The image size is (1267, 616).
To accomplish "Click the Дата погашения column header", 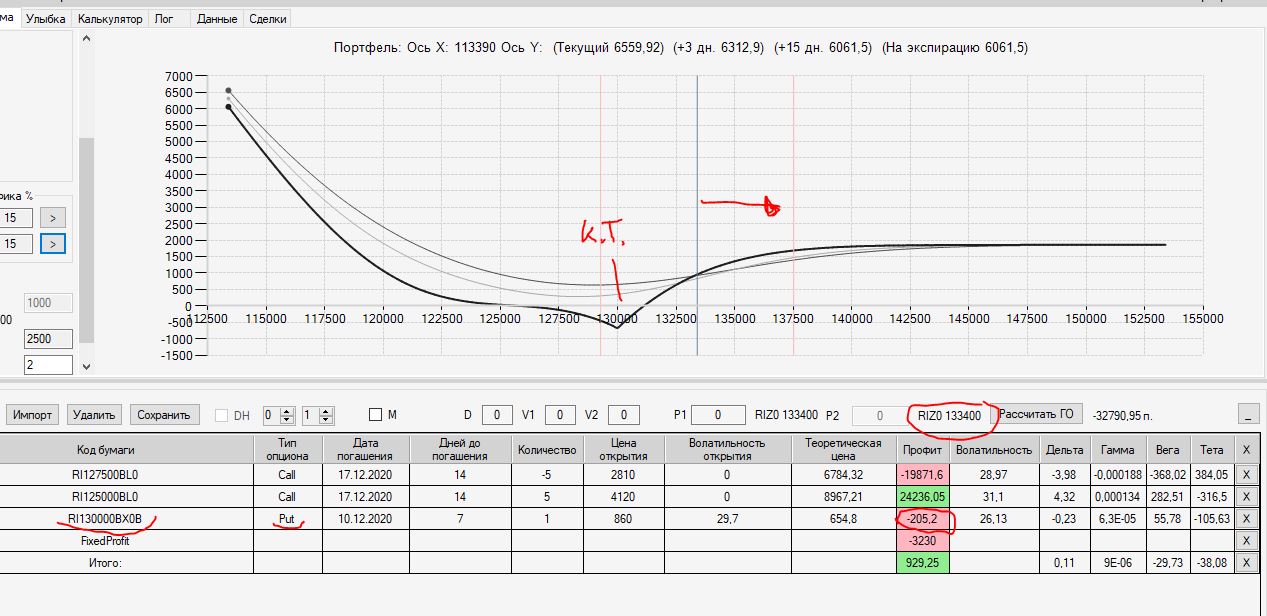I will click(x=366, y=449).
